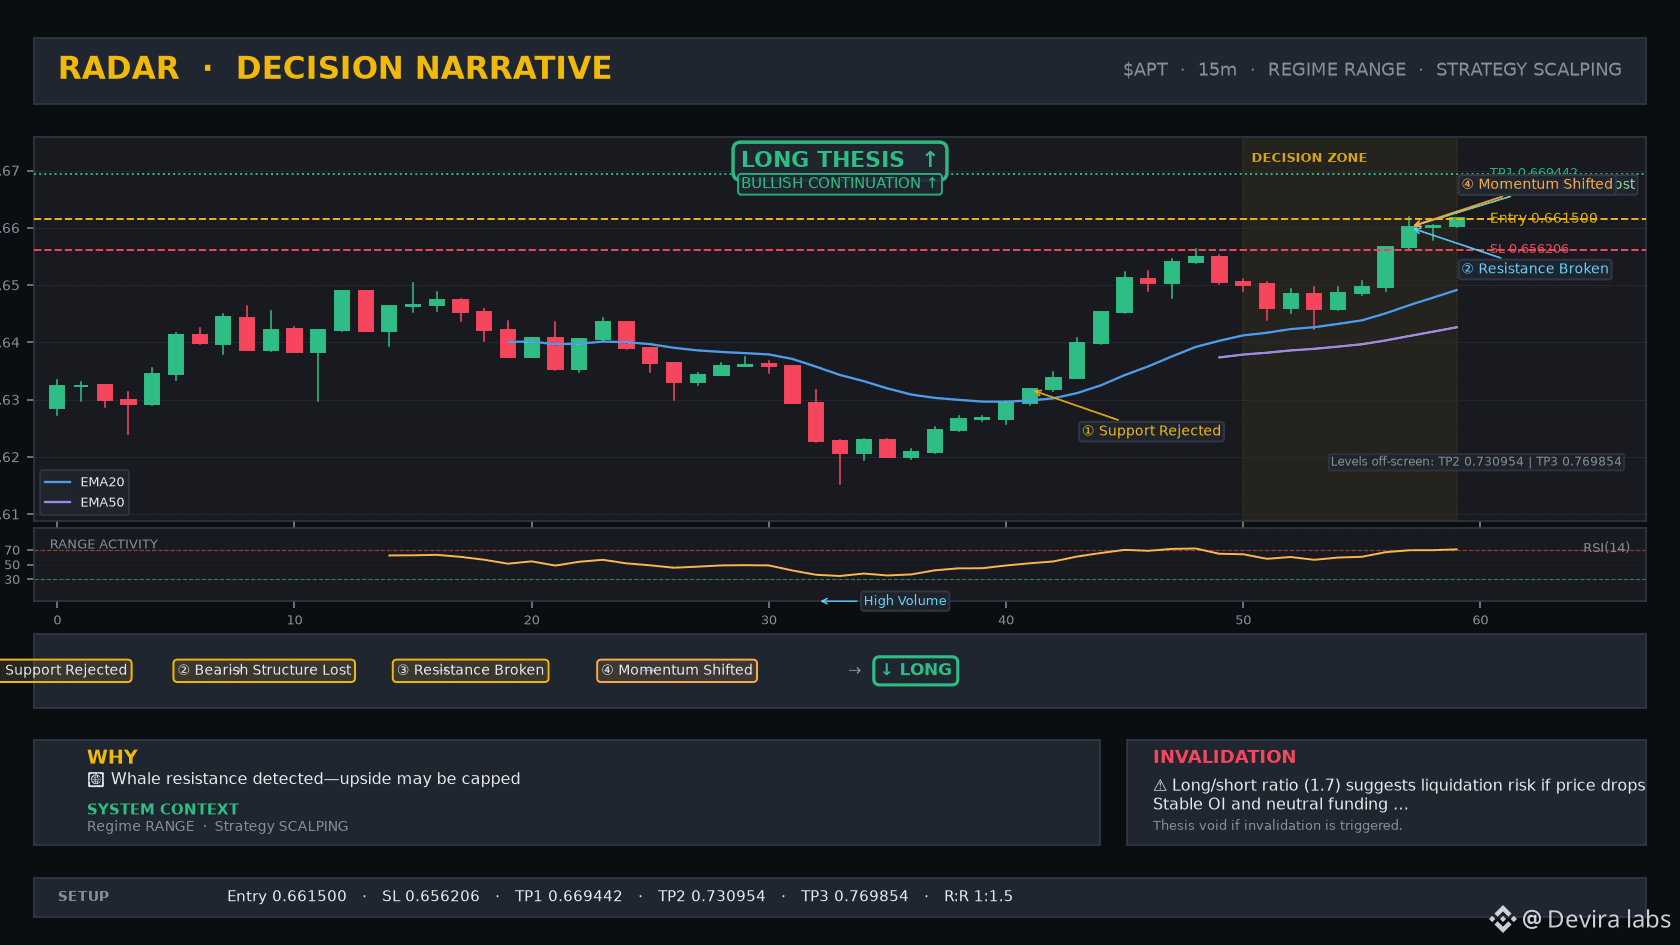The width and height of the screenshot is (1680, 945).
Task: Click the whale icon beside the WHY reason
Action: 96,779
